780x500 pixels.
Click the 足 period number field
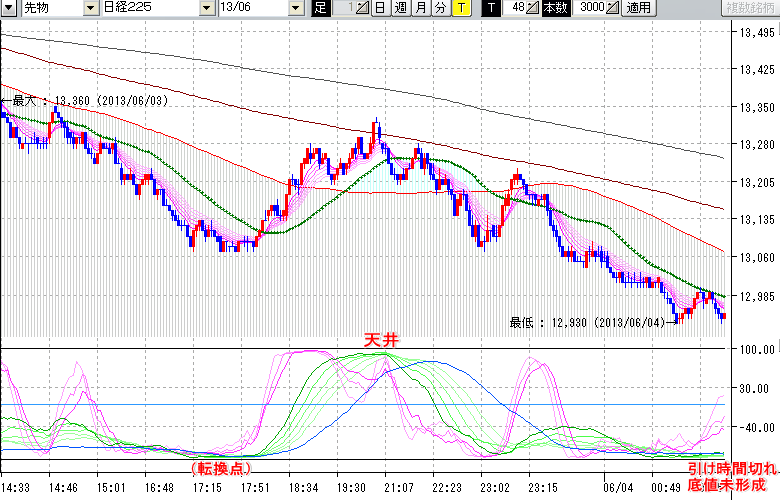pos(344,8)
